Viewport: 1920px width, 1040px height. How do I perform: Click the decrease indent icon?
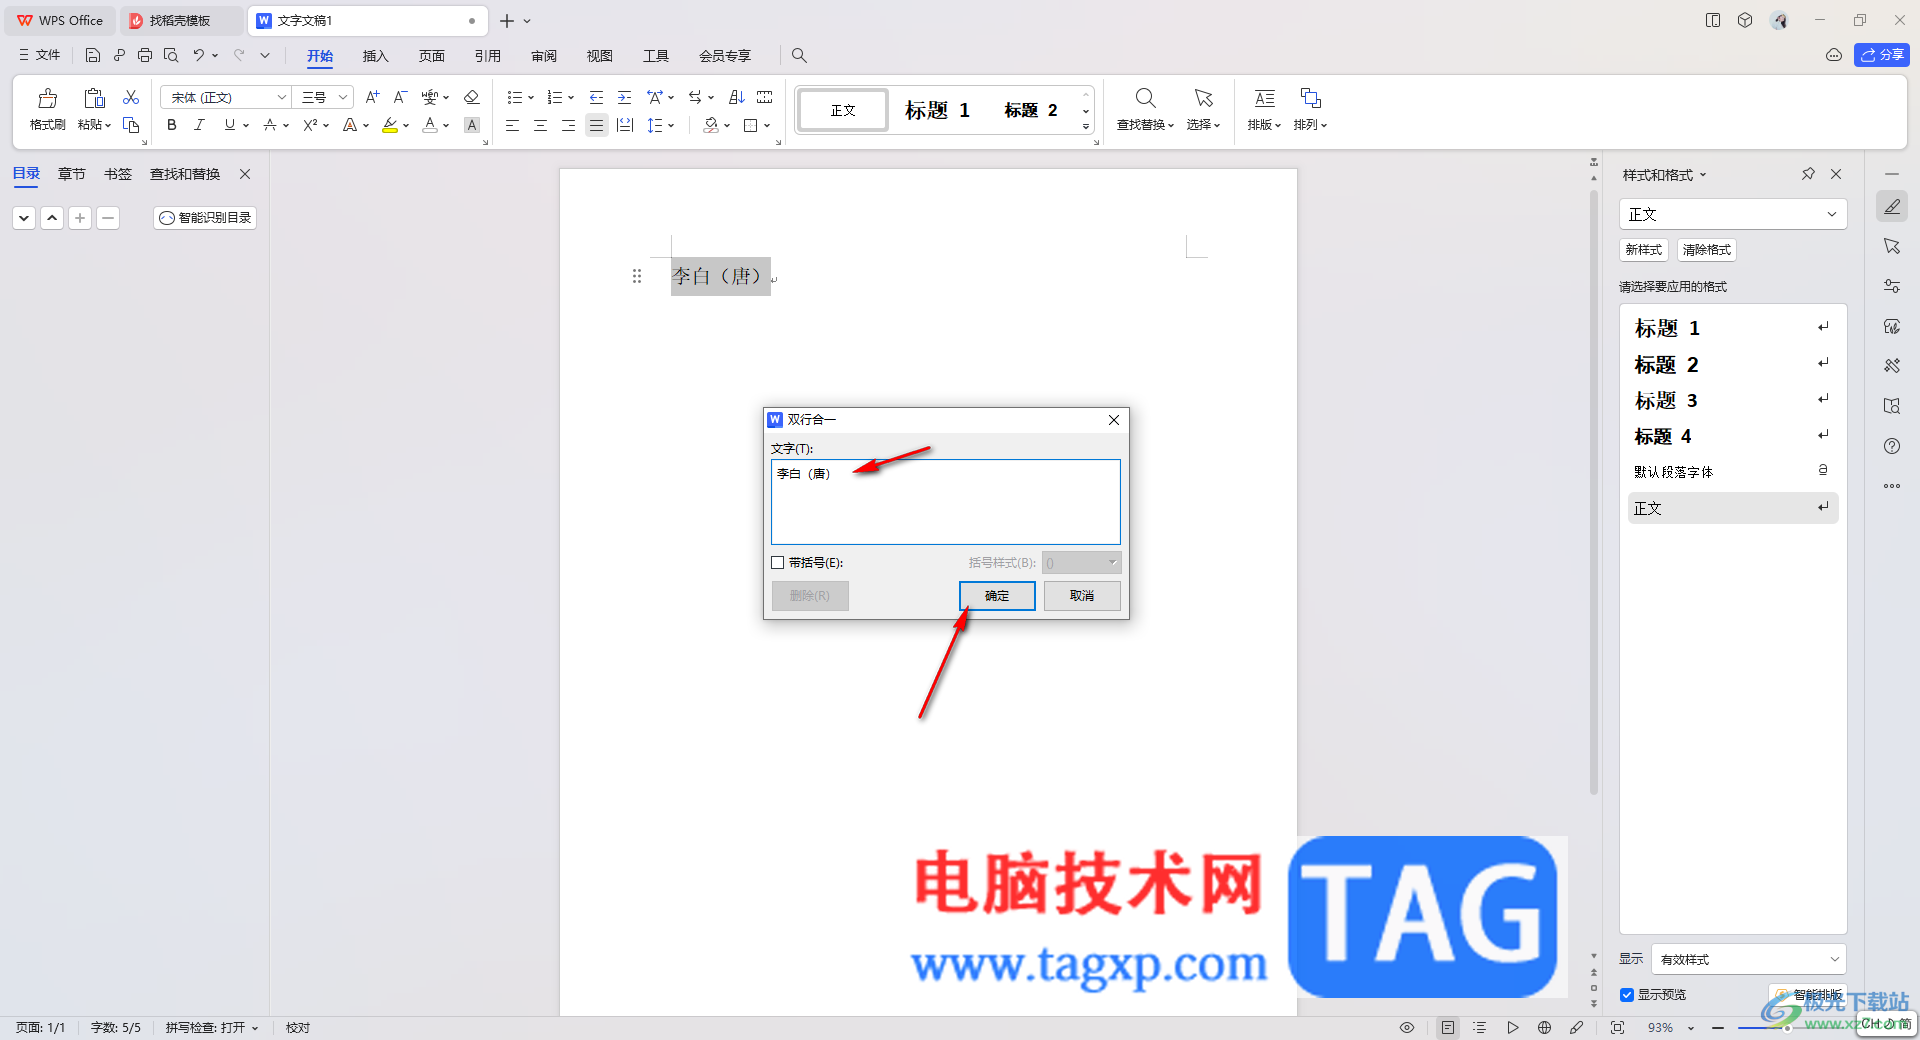pos(597,97)
